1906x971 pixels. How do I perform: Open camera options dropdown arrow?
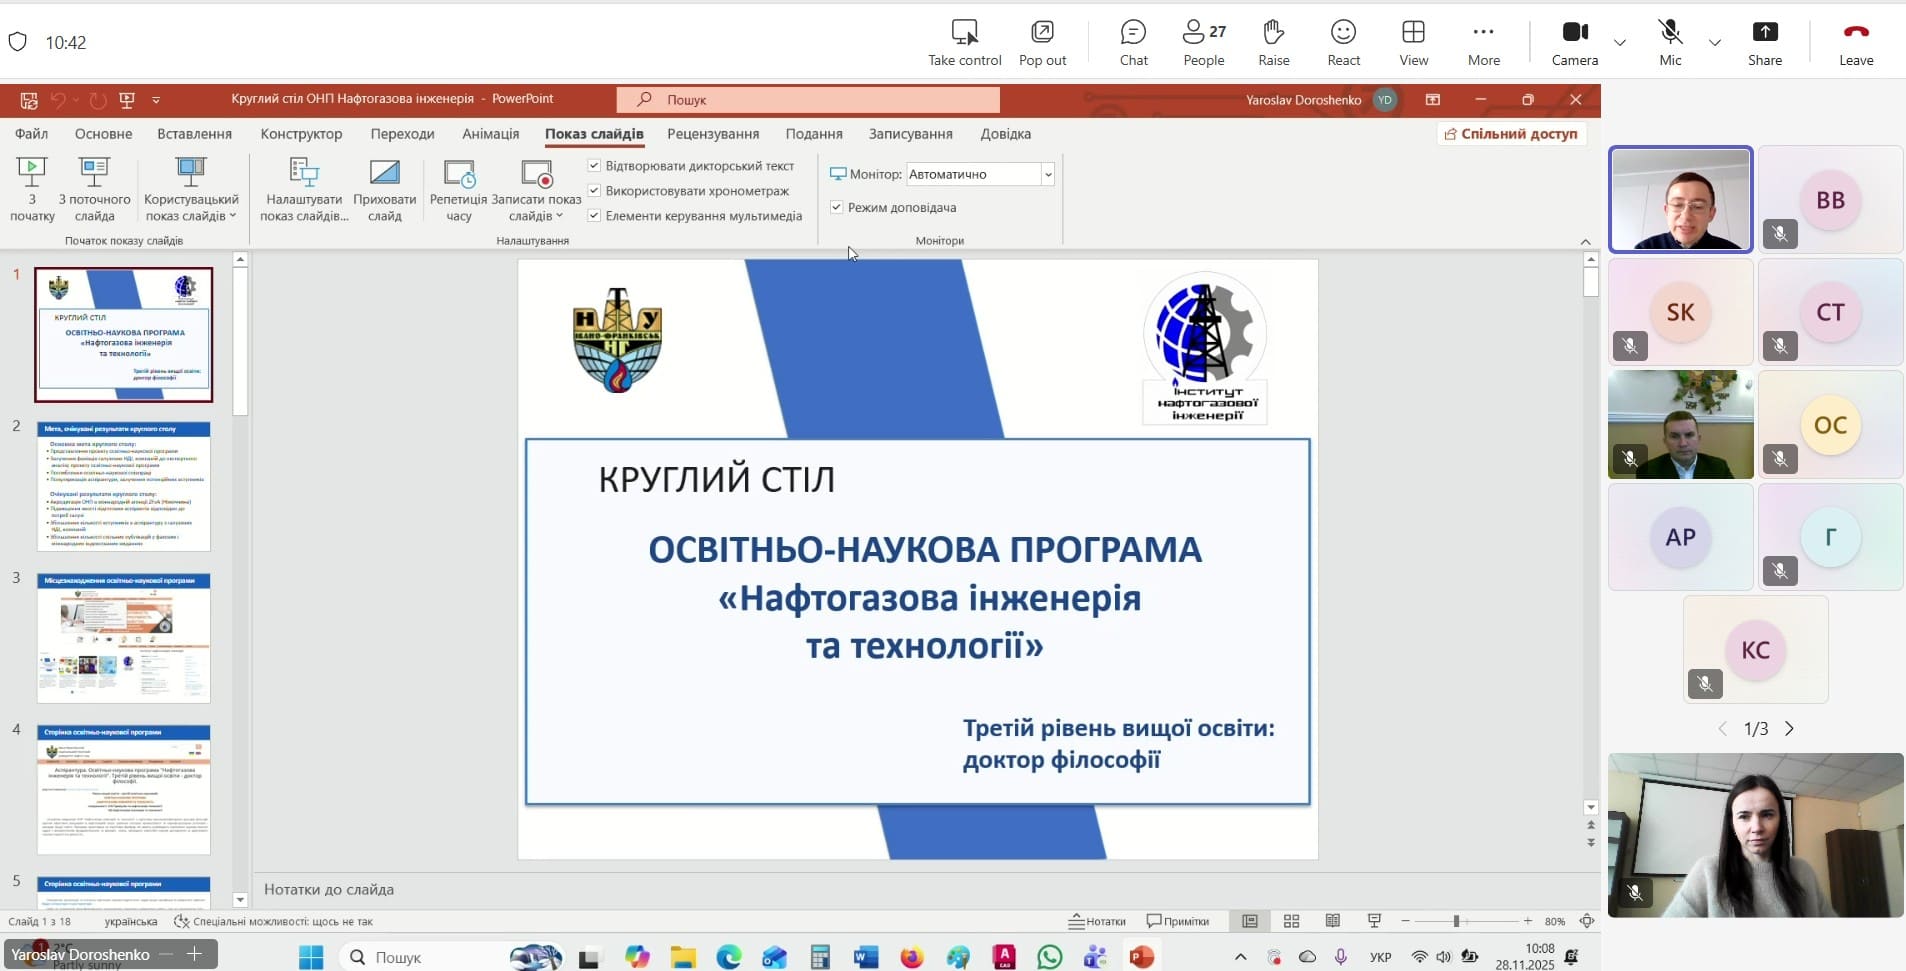[x=1620, y=43]
